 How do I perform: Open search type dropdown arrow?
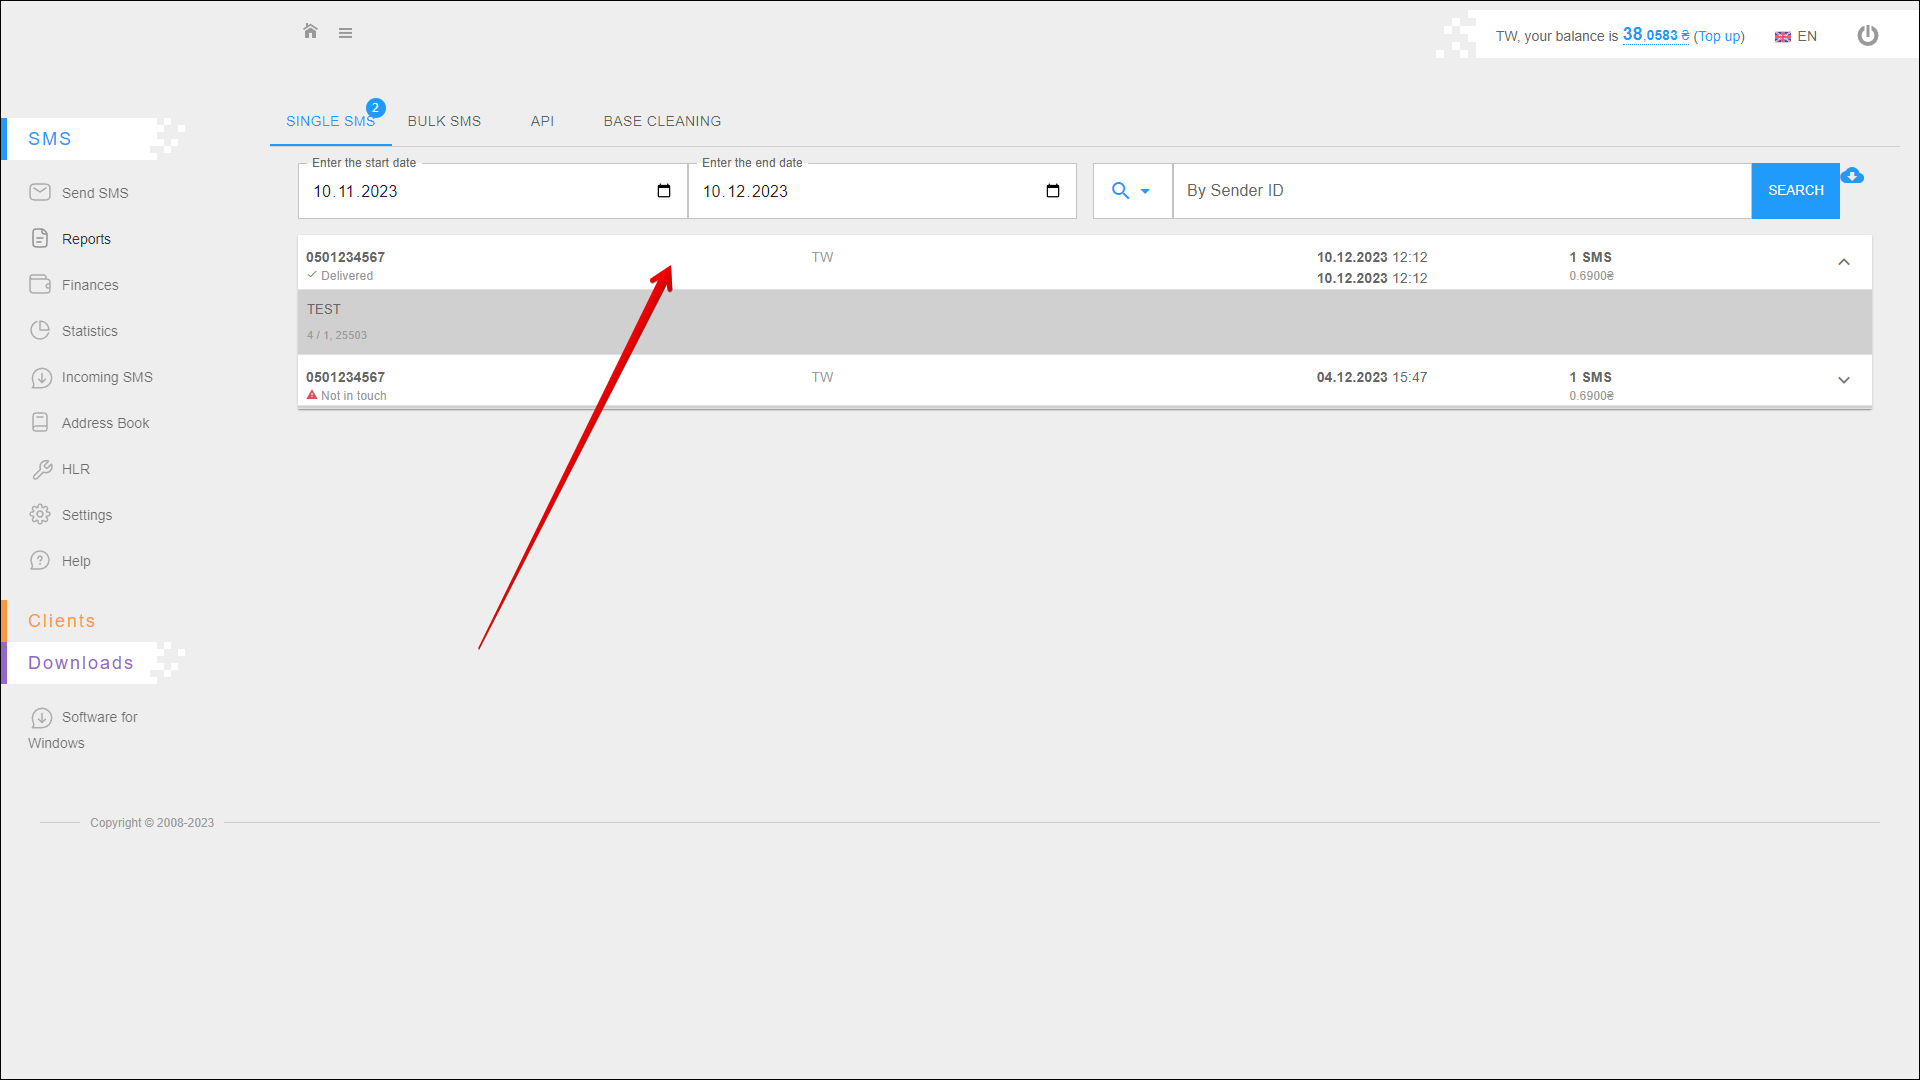[x=1144, y=191]
